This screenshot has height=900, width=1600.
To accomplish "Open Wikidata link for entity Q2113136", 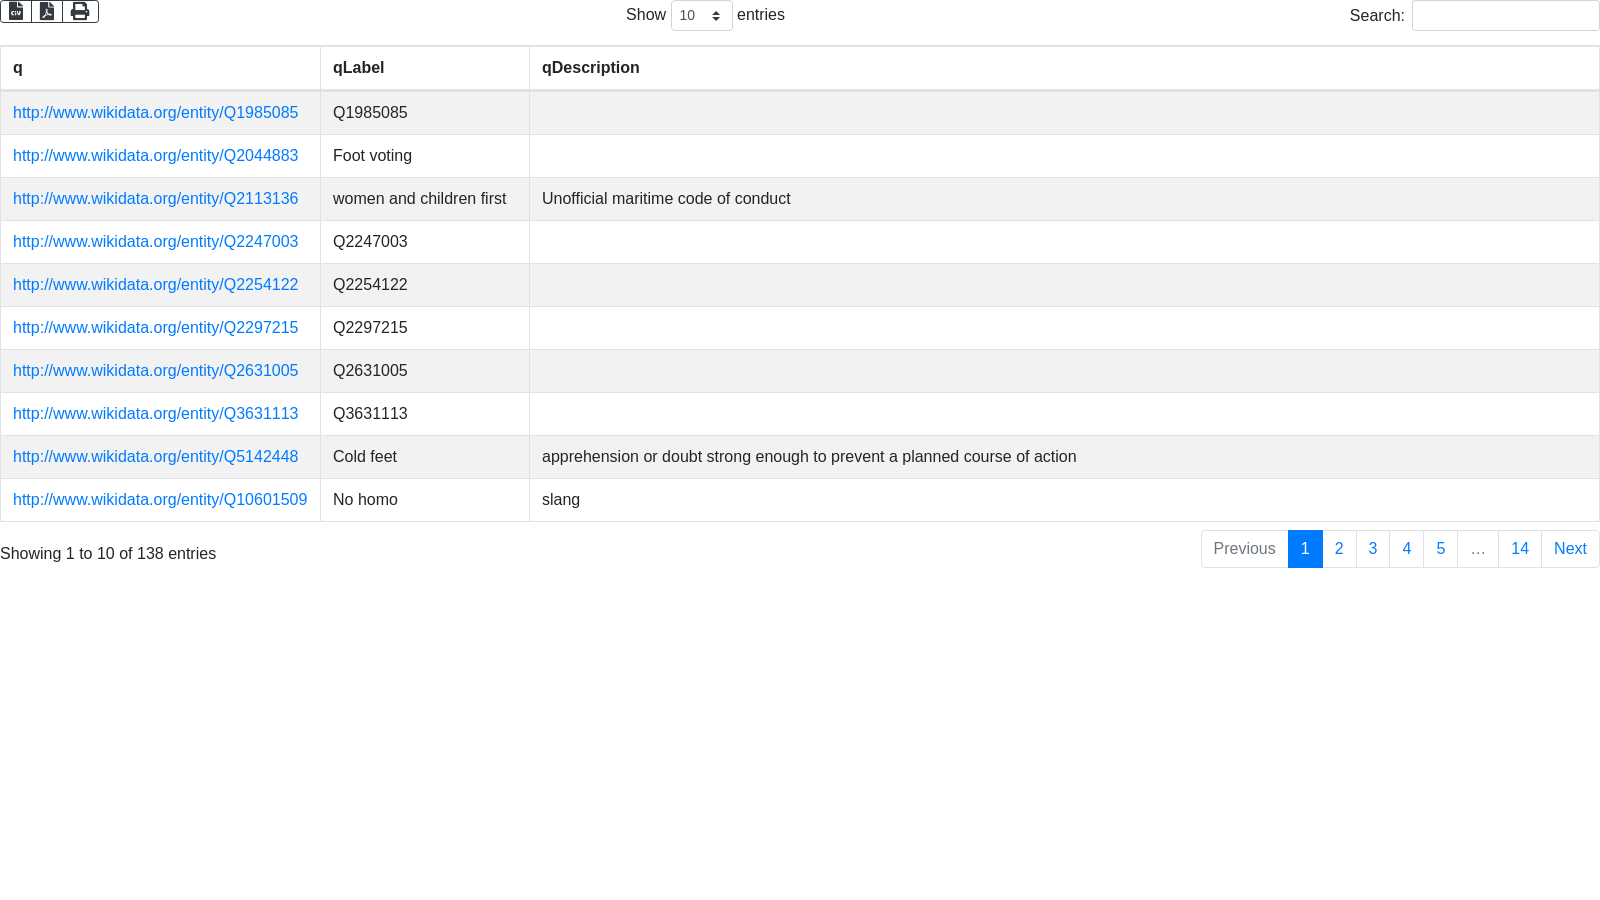I will click(x=155, y=199).
